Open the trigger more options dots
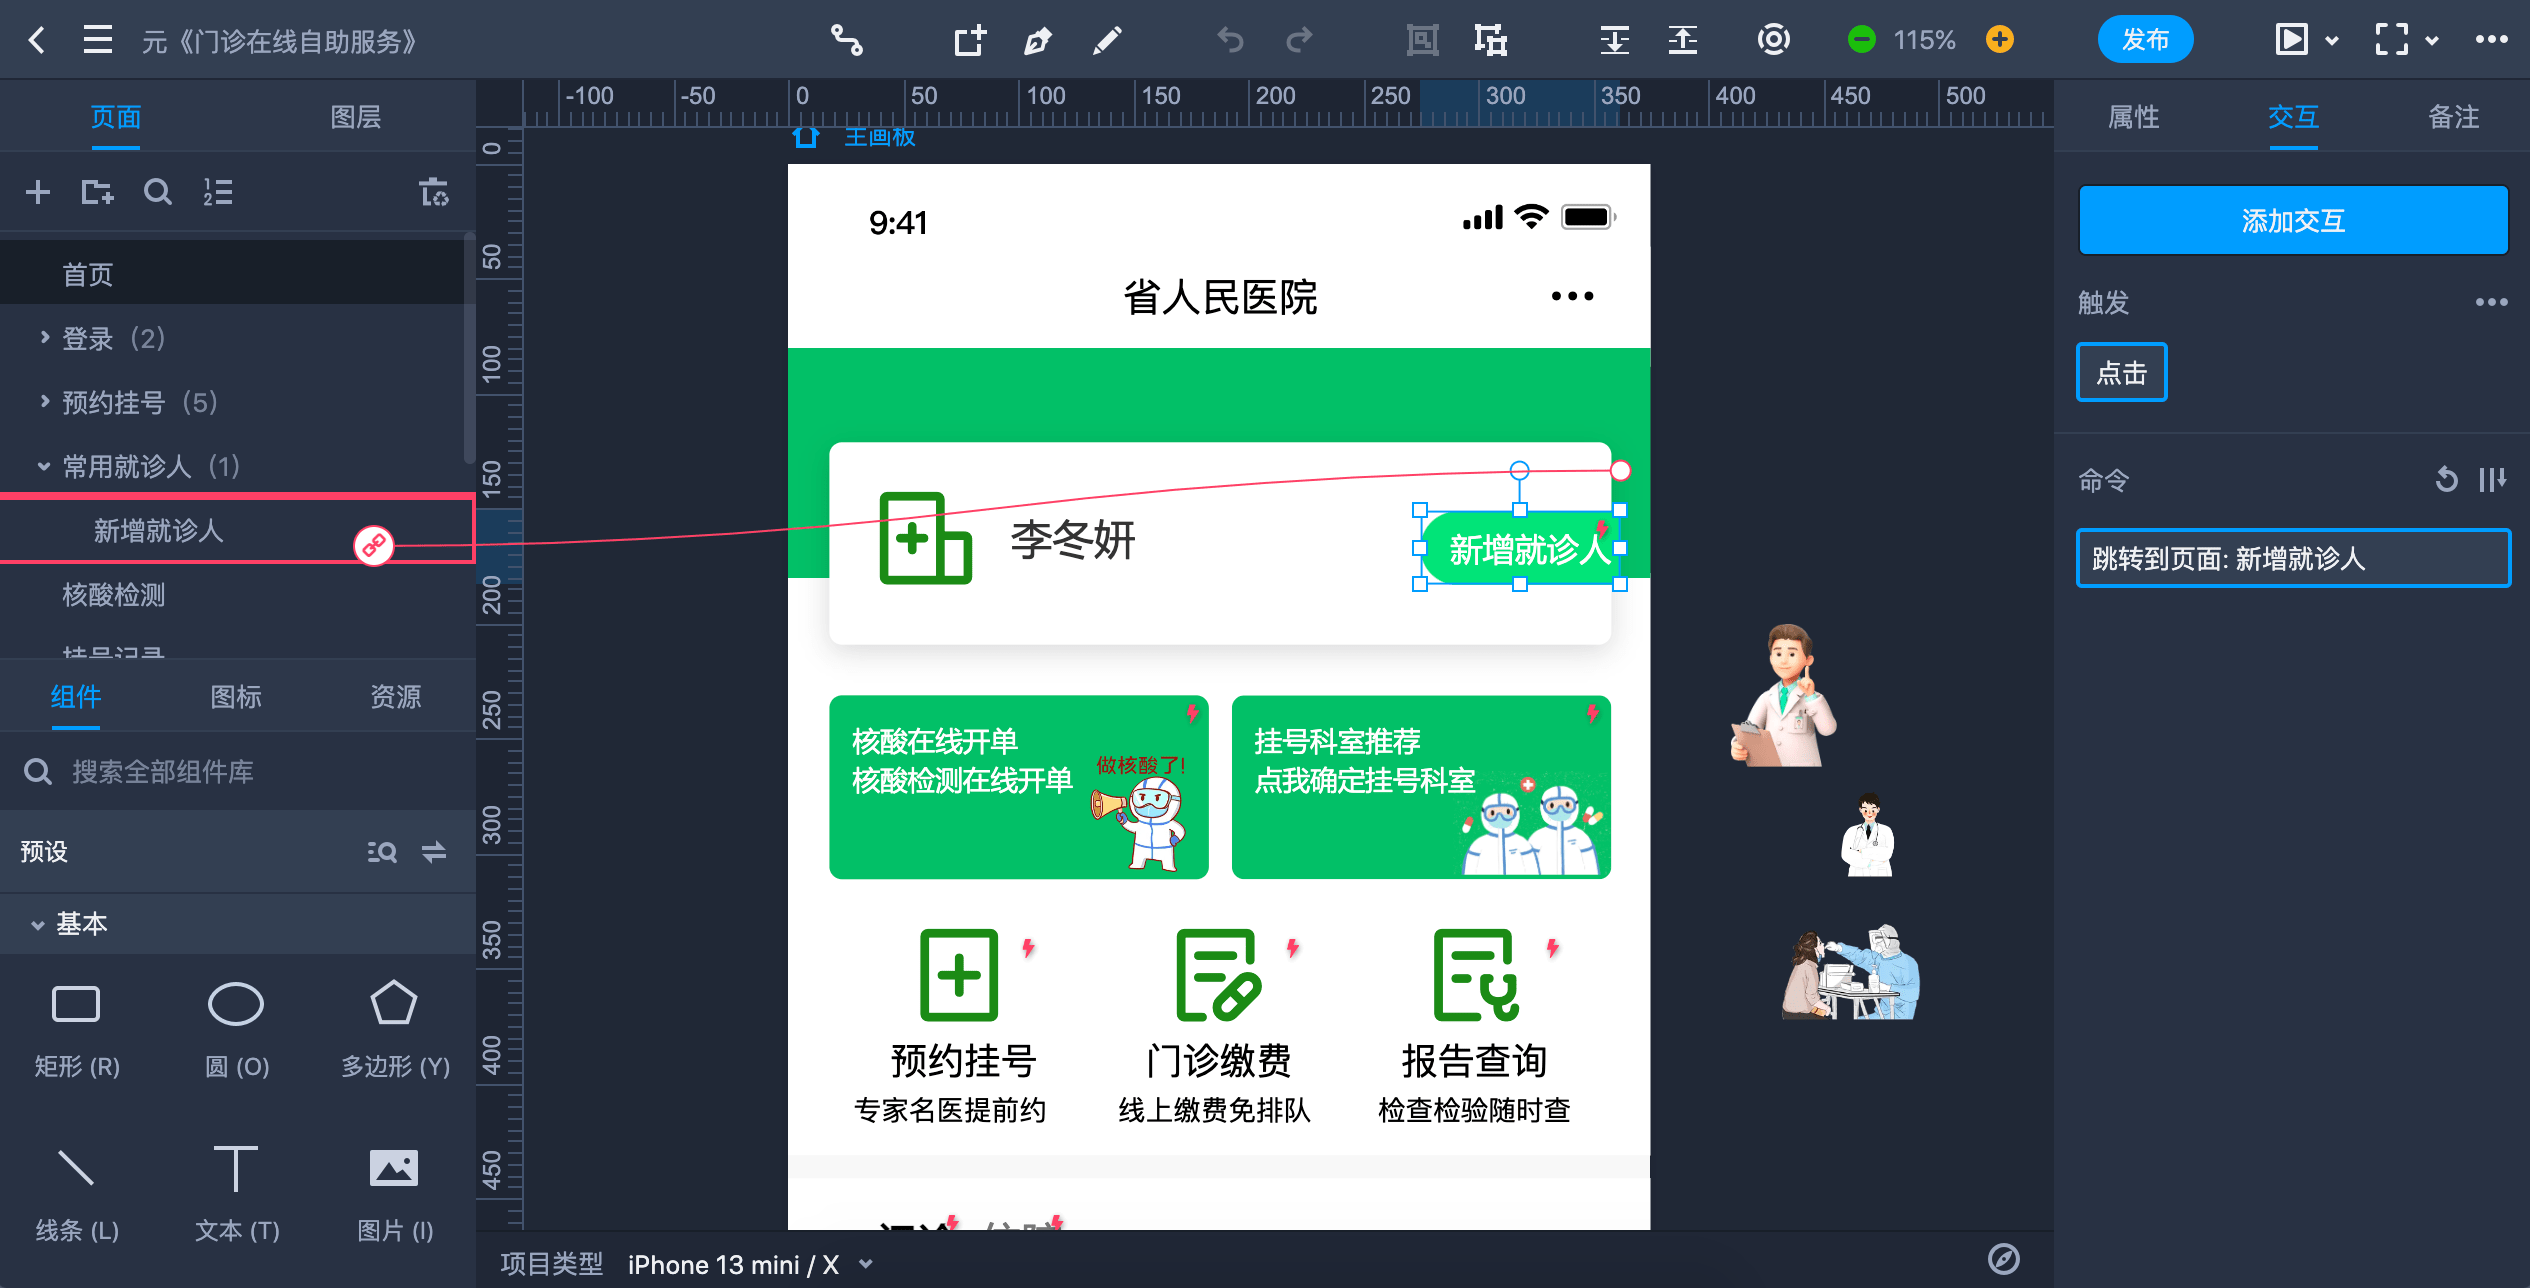Image resolution: width=2530 pixels, height=1288 pixels. coord(2491,302)
